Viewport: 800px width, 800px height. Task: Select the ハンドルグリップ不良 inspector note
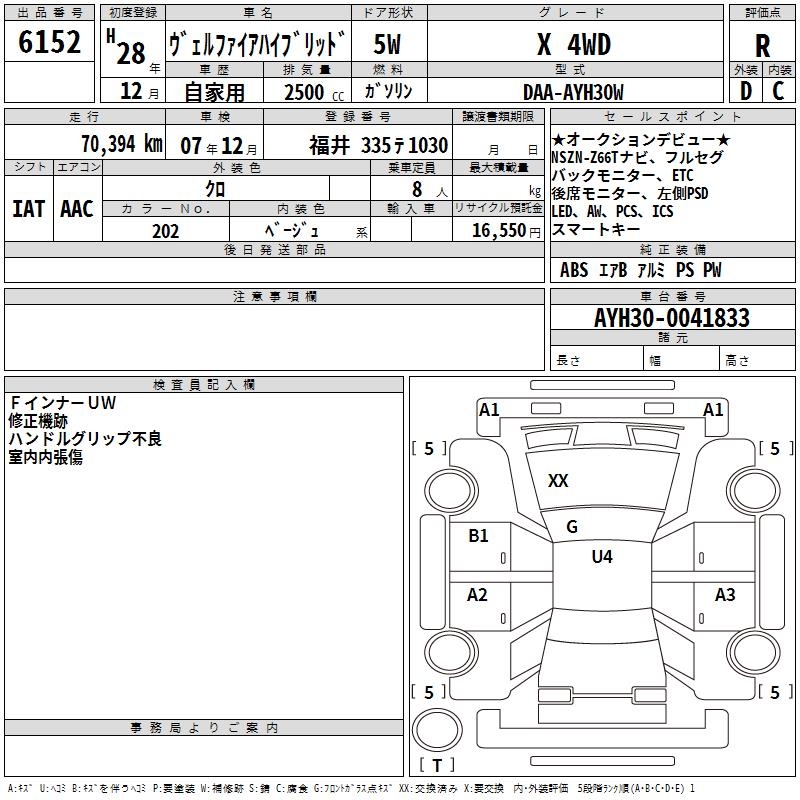85,438
